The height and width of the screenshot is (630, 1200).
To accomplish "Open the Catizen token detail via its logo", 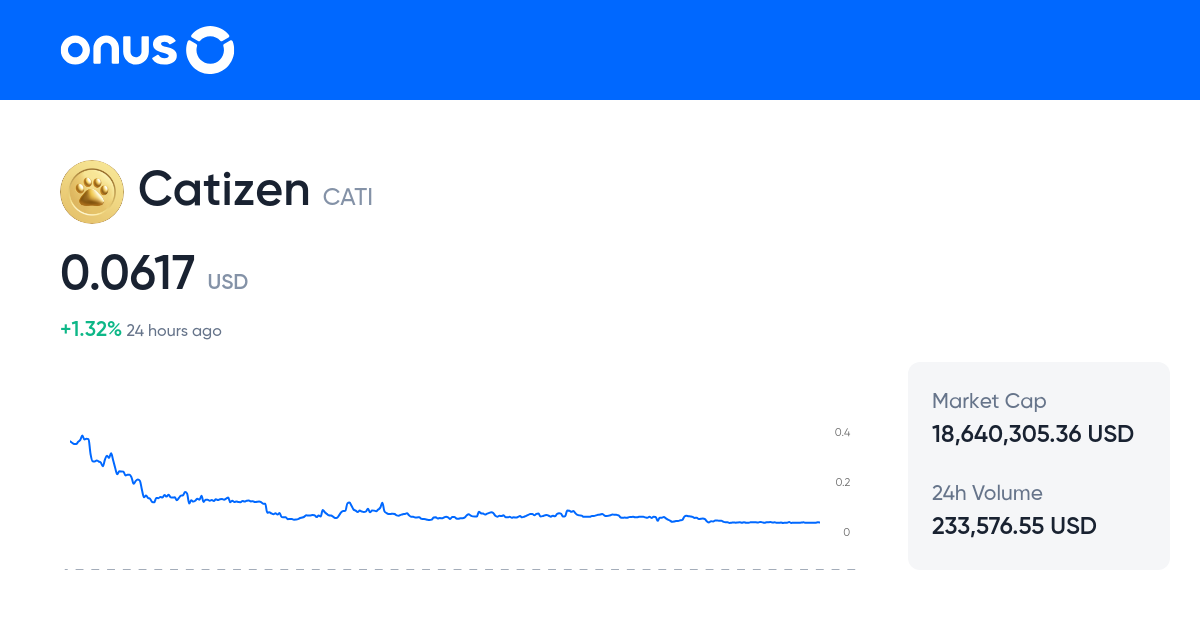I will [x=92, y=191].
